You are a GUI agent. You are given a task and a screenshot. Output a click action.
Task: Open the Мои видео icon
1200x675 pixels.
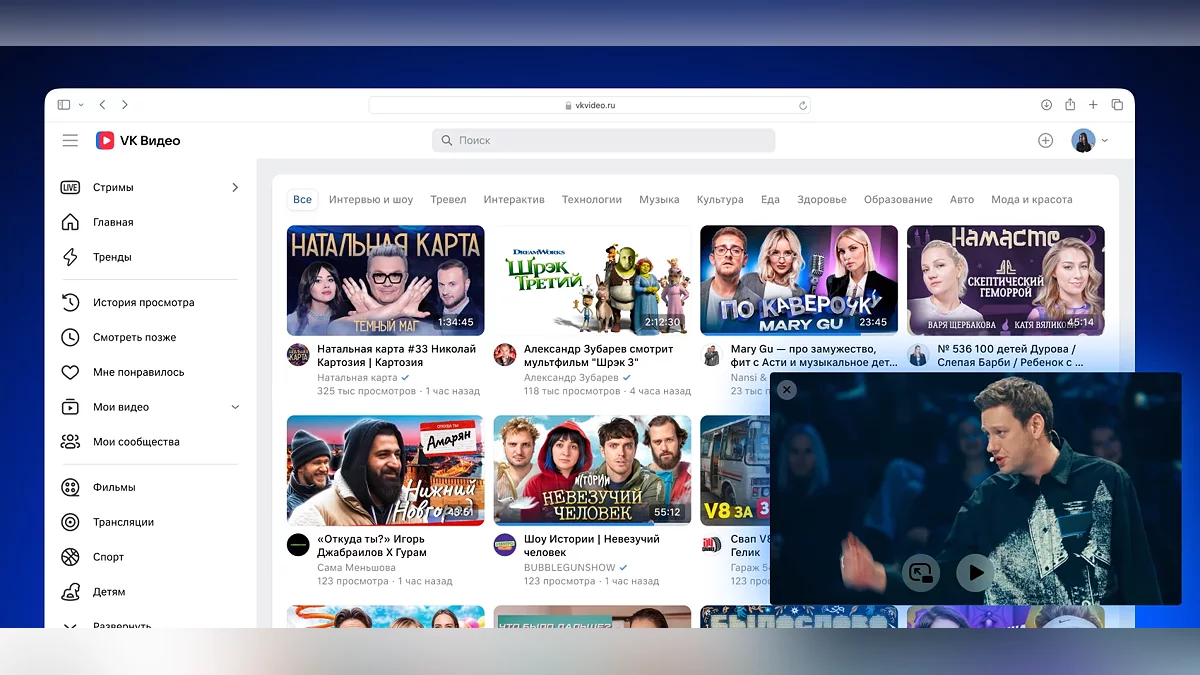click(70, 407)
